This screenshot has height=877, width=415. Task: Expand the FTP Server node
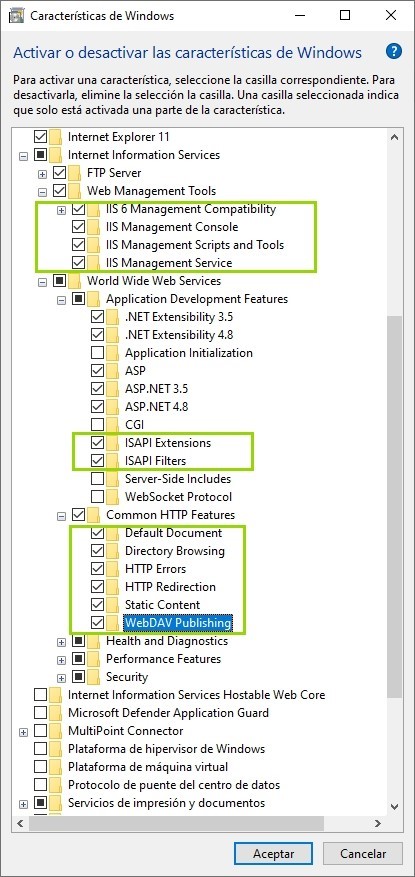point(43,173)
